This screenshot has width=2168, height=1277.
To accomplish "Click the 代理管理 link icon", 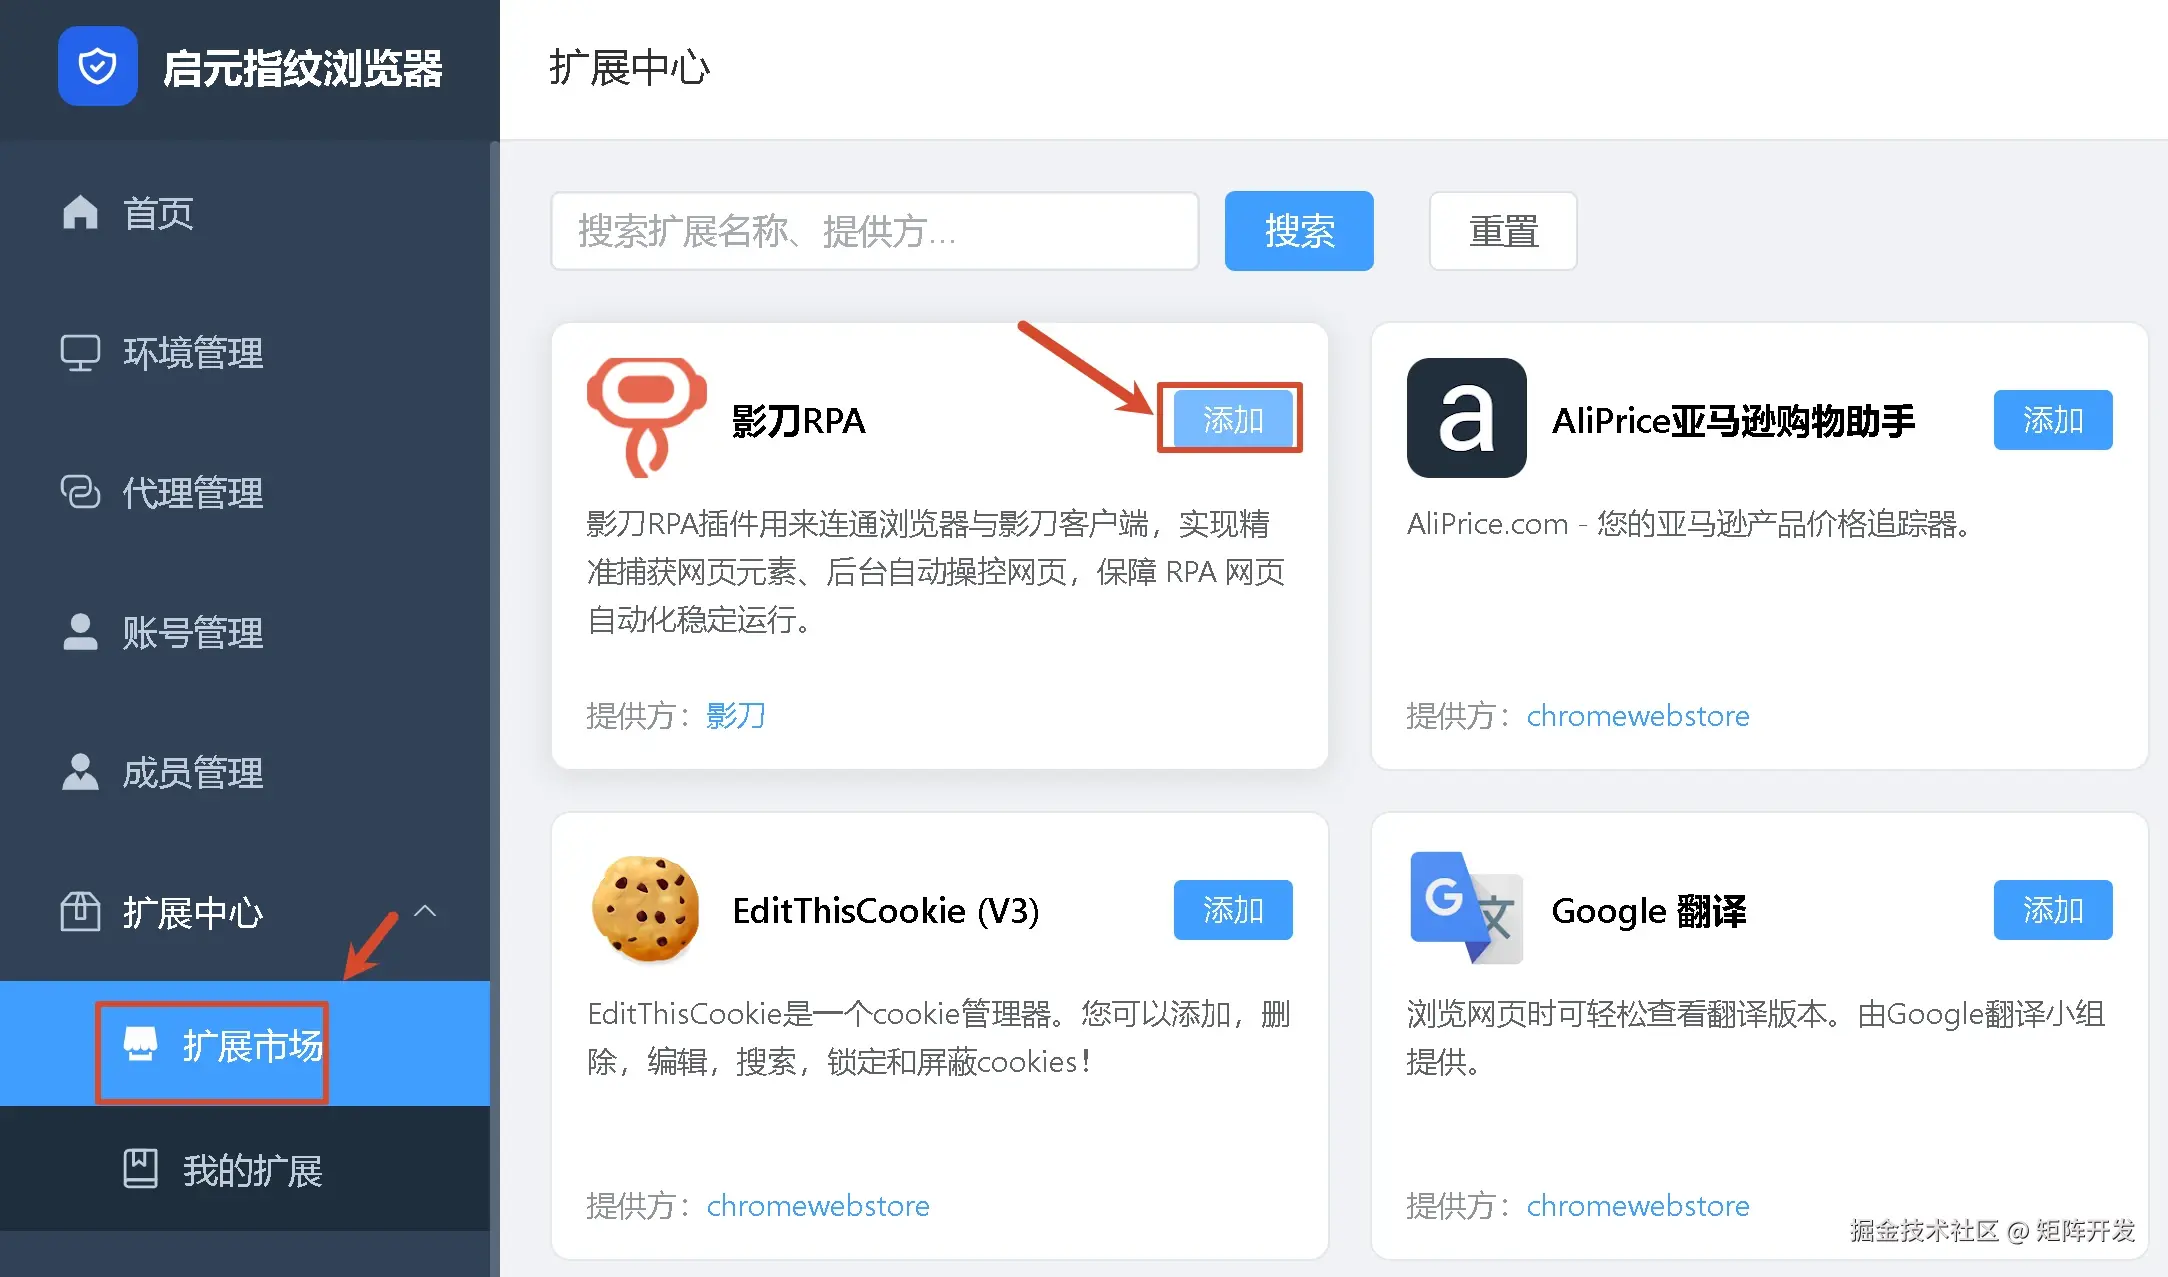I will [80, 492].
